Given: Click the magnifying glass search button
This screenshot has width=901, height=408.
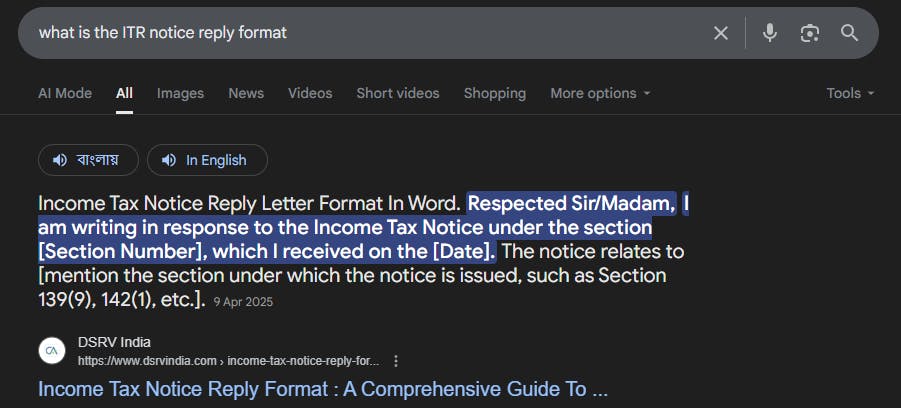Looking at the screenshot, I should pos(849,33).
